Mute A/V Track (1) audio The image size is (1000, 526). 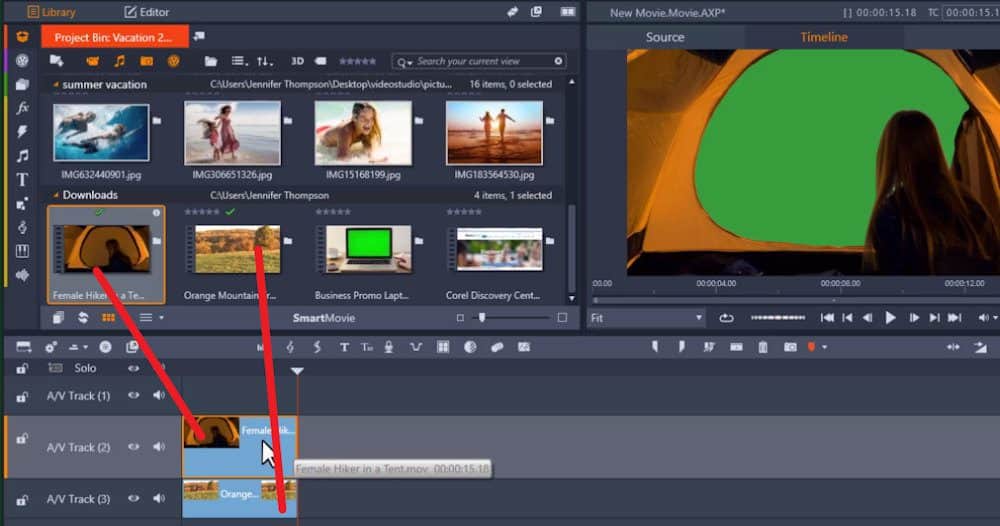tap(159, 395)
